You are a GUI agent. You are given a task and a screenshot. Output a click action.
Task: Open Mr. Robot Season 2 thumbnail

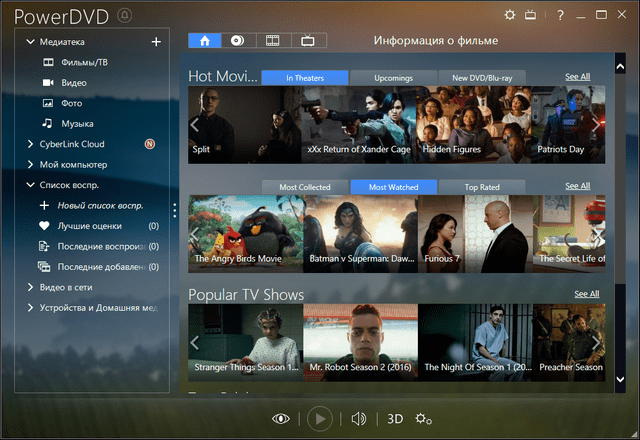(x=361, y=343)
